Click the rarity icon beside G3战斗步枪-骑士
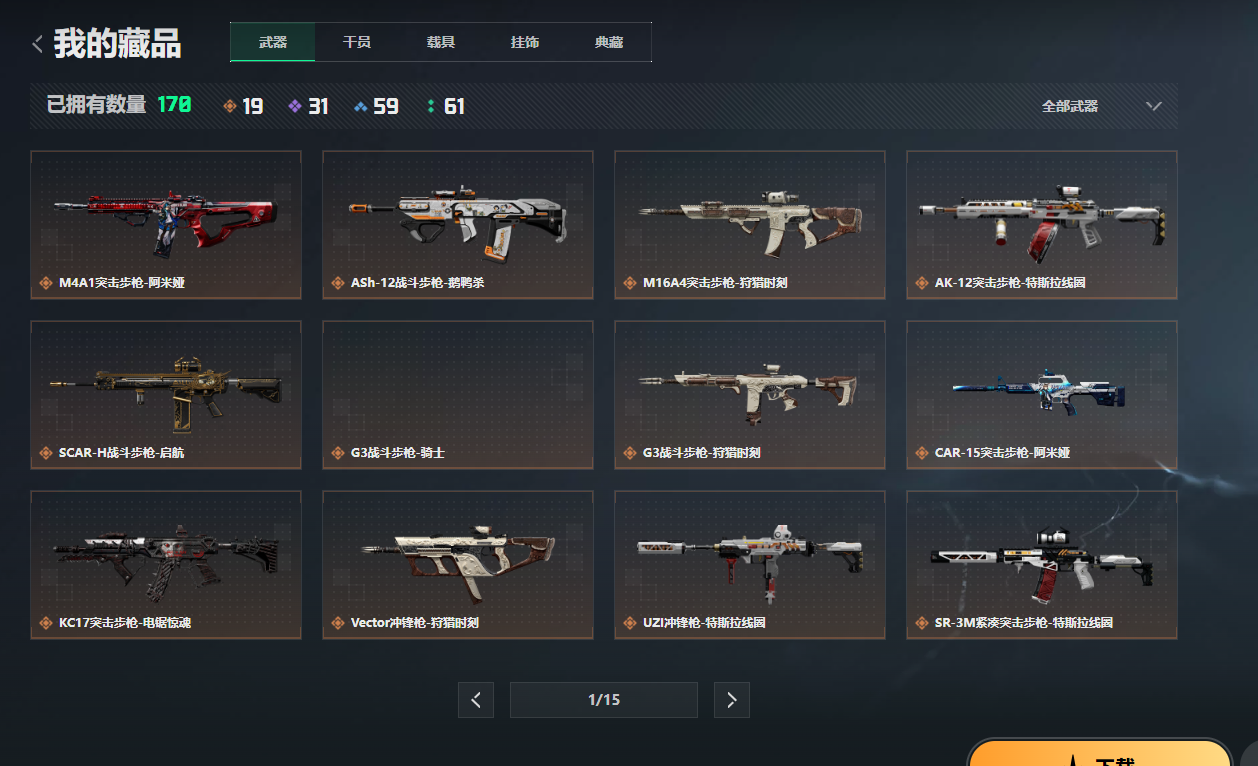The width and height of the screenshot is (1258, 766). point(337,453)
